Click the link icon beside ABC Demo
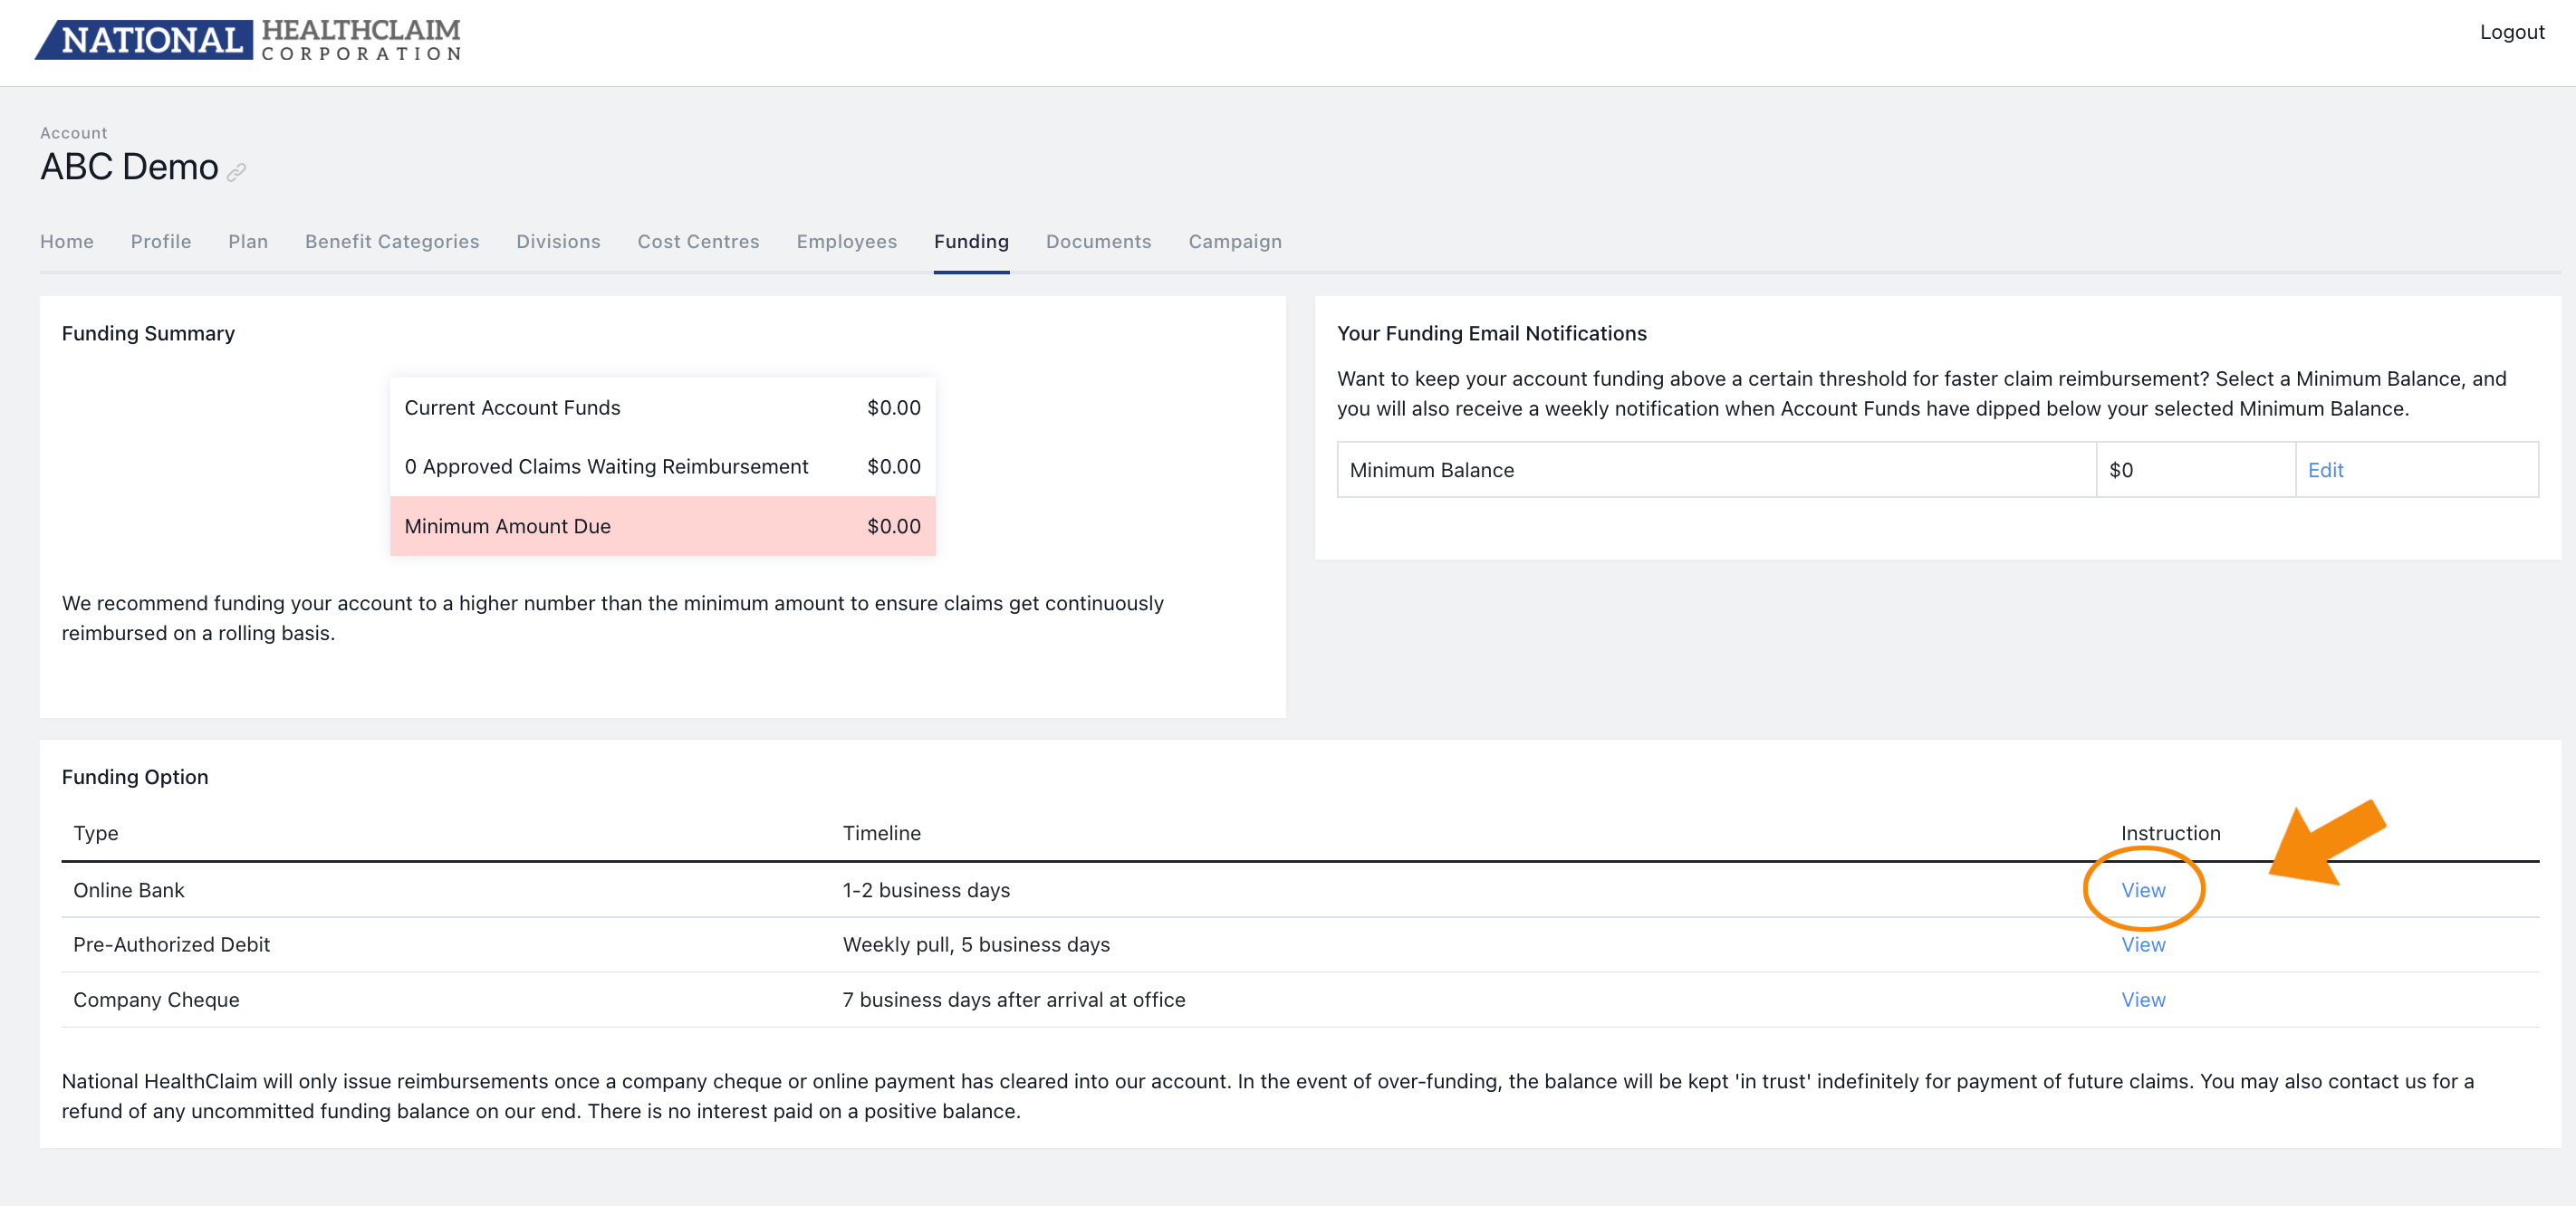Screen dimensions: 2576x1206 click(236, 172)
